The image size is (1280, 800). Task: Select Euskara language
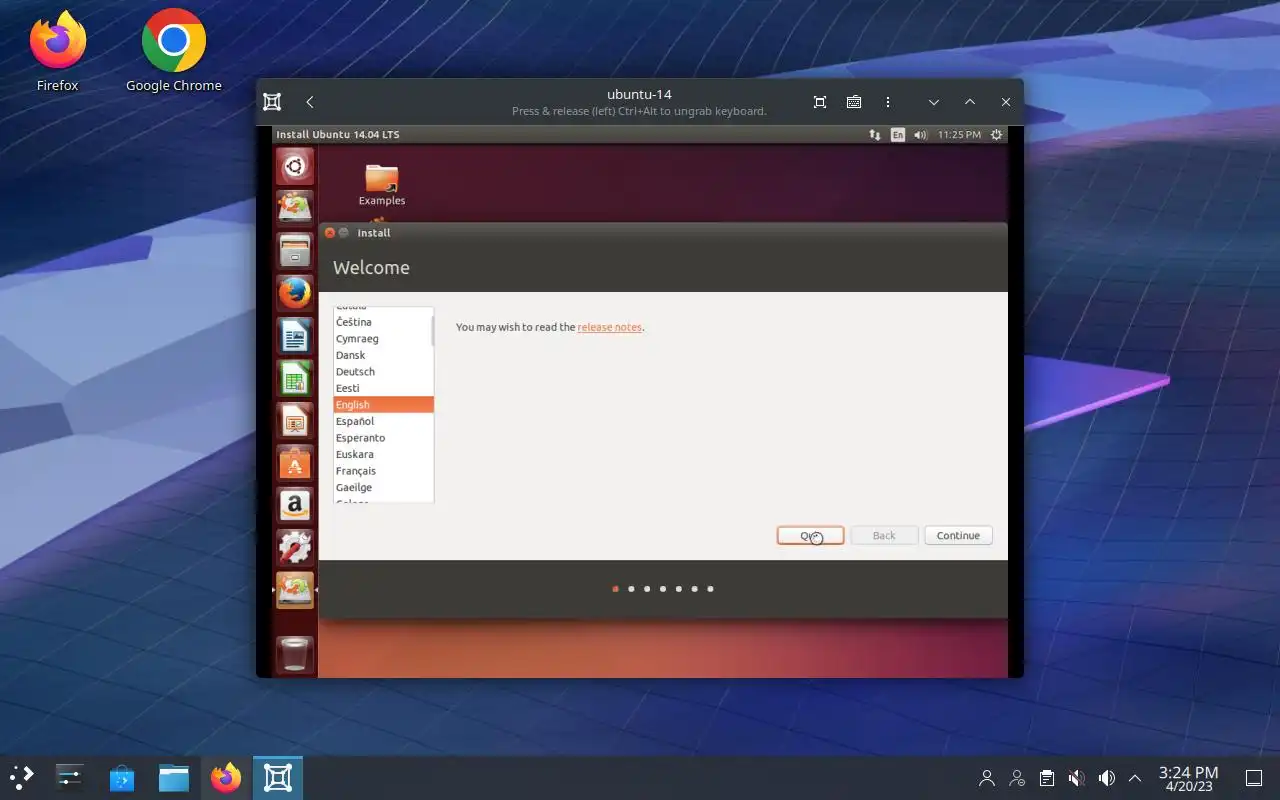[383, 454]
